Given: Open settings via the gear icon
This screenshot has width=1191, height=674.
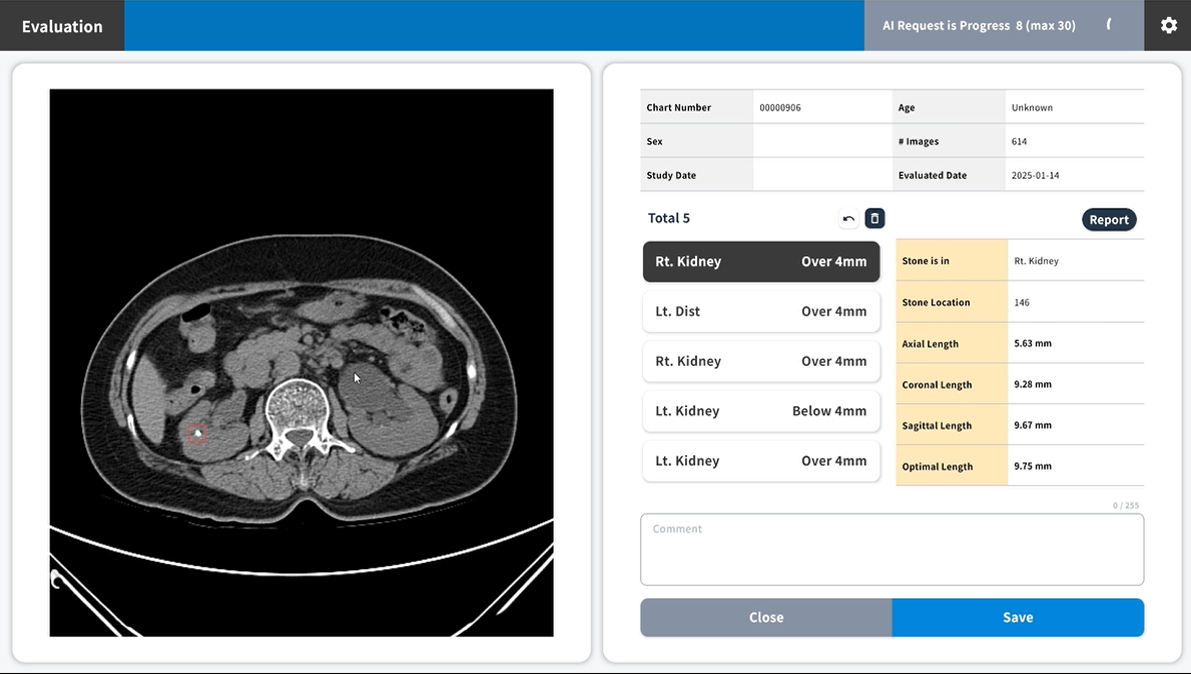Looking at the screenshot, I should pos(1168,26).
